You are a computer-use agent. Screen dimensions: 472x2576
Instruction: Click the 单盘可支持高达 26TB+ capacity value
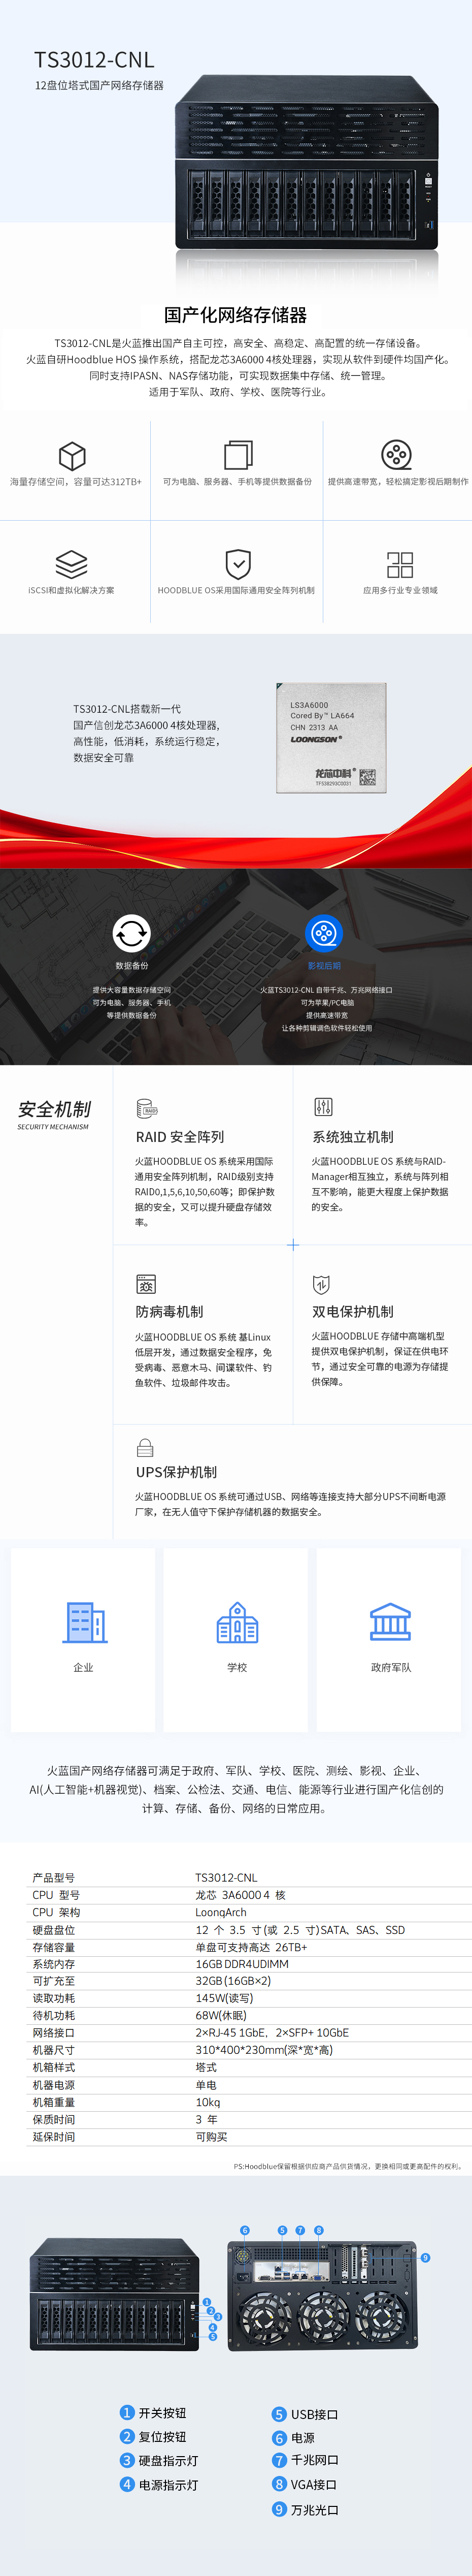[x=251, y=1947]
